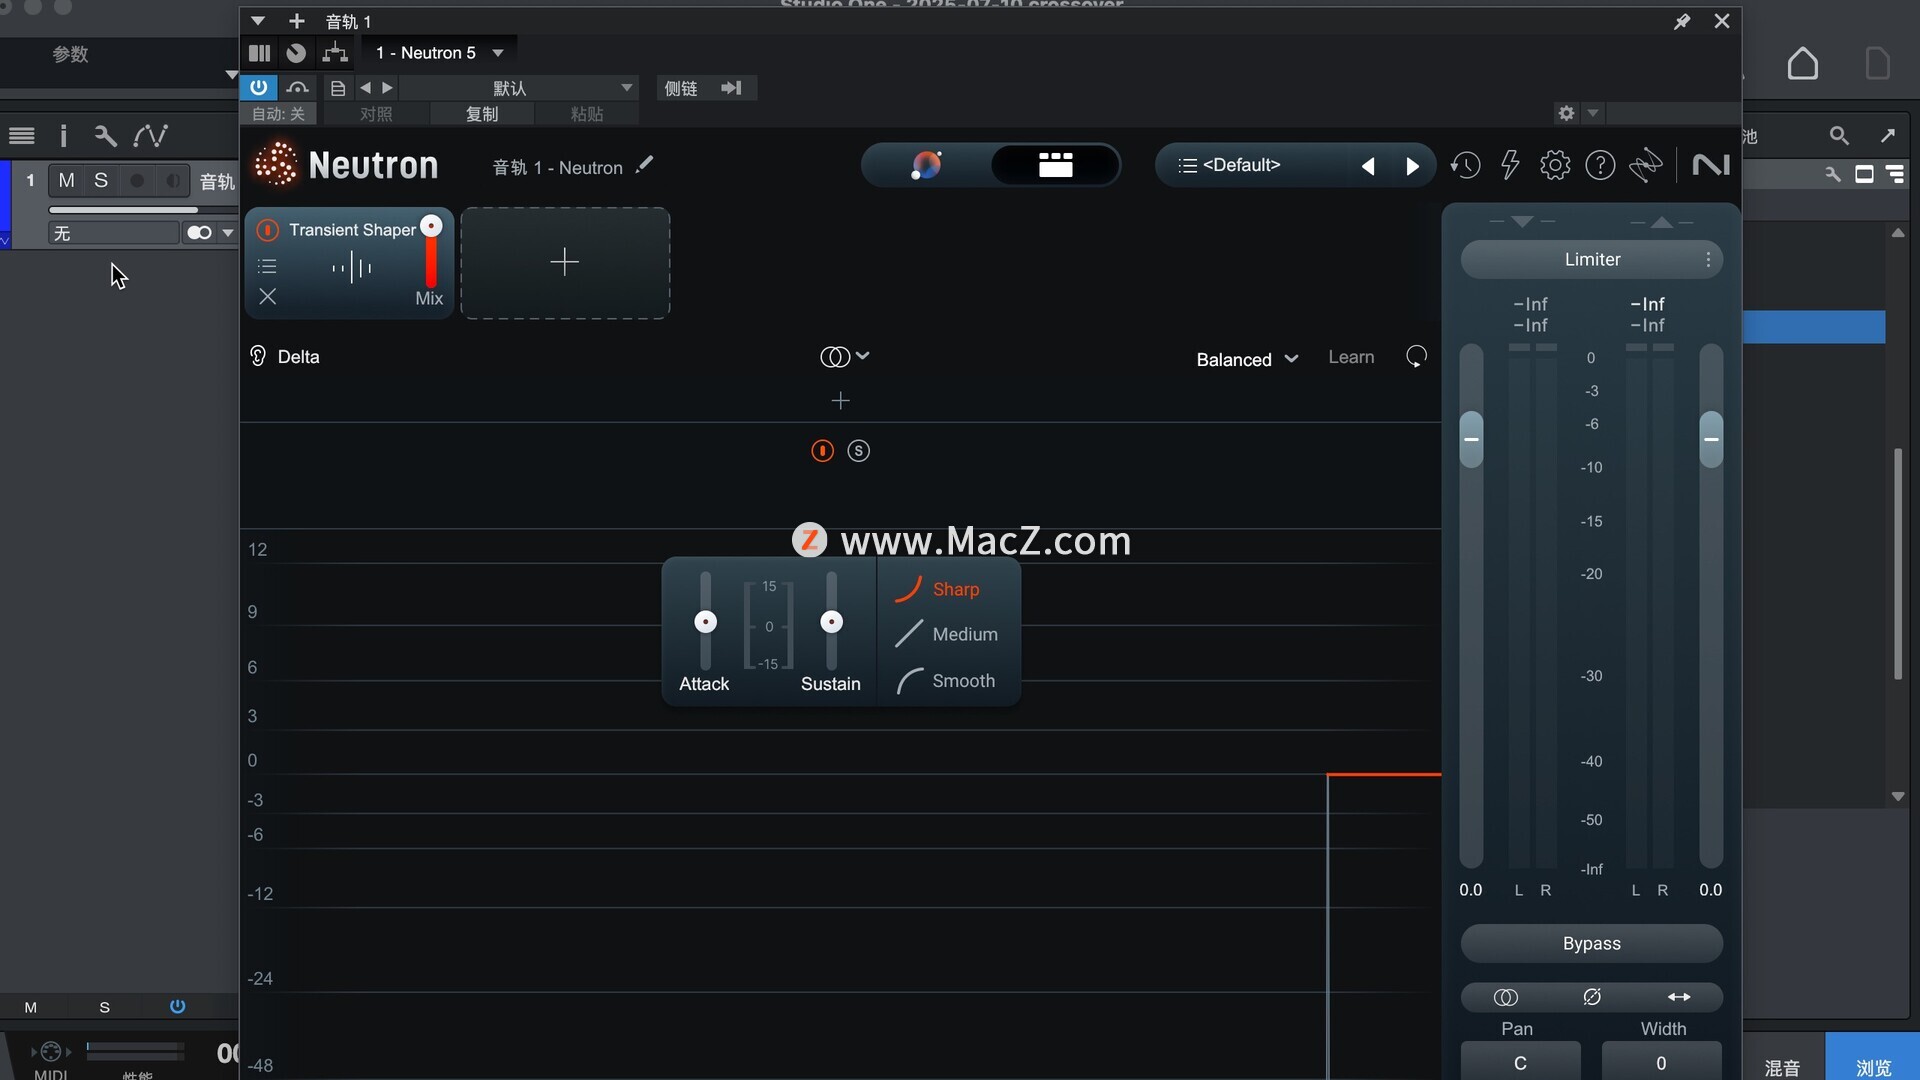Open the track list menu icon
The image size is (1920, 1080).
(22, 135)
